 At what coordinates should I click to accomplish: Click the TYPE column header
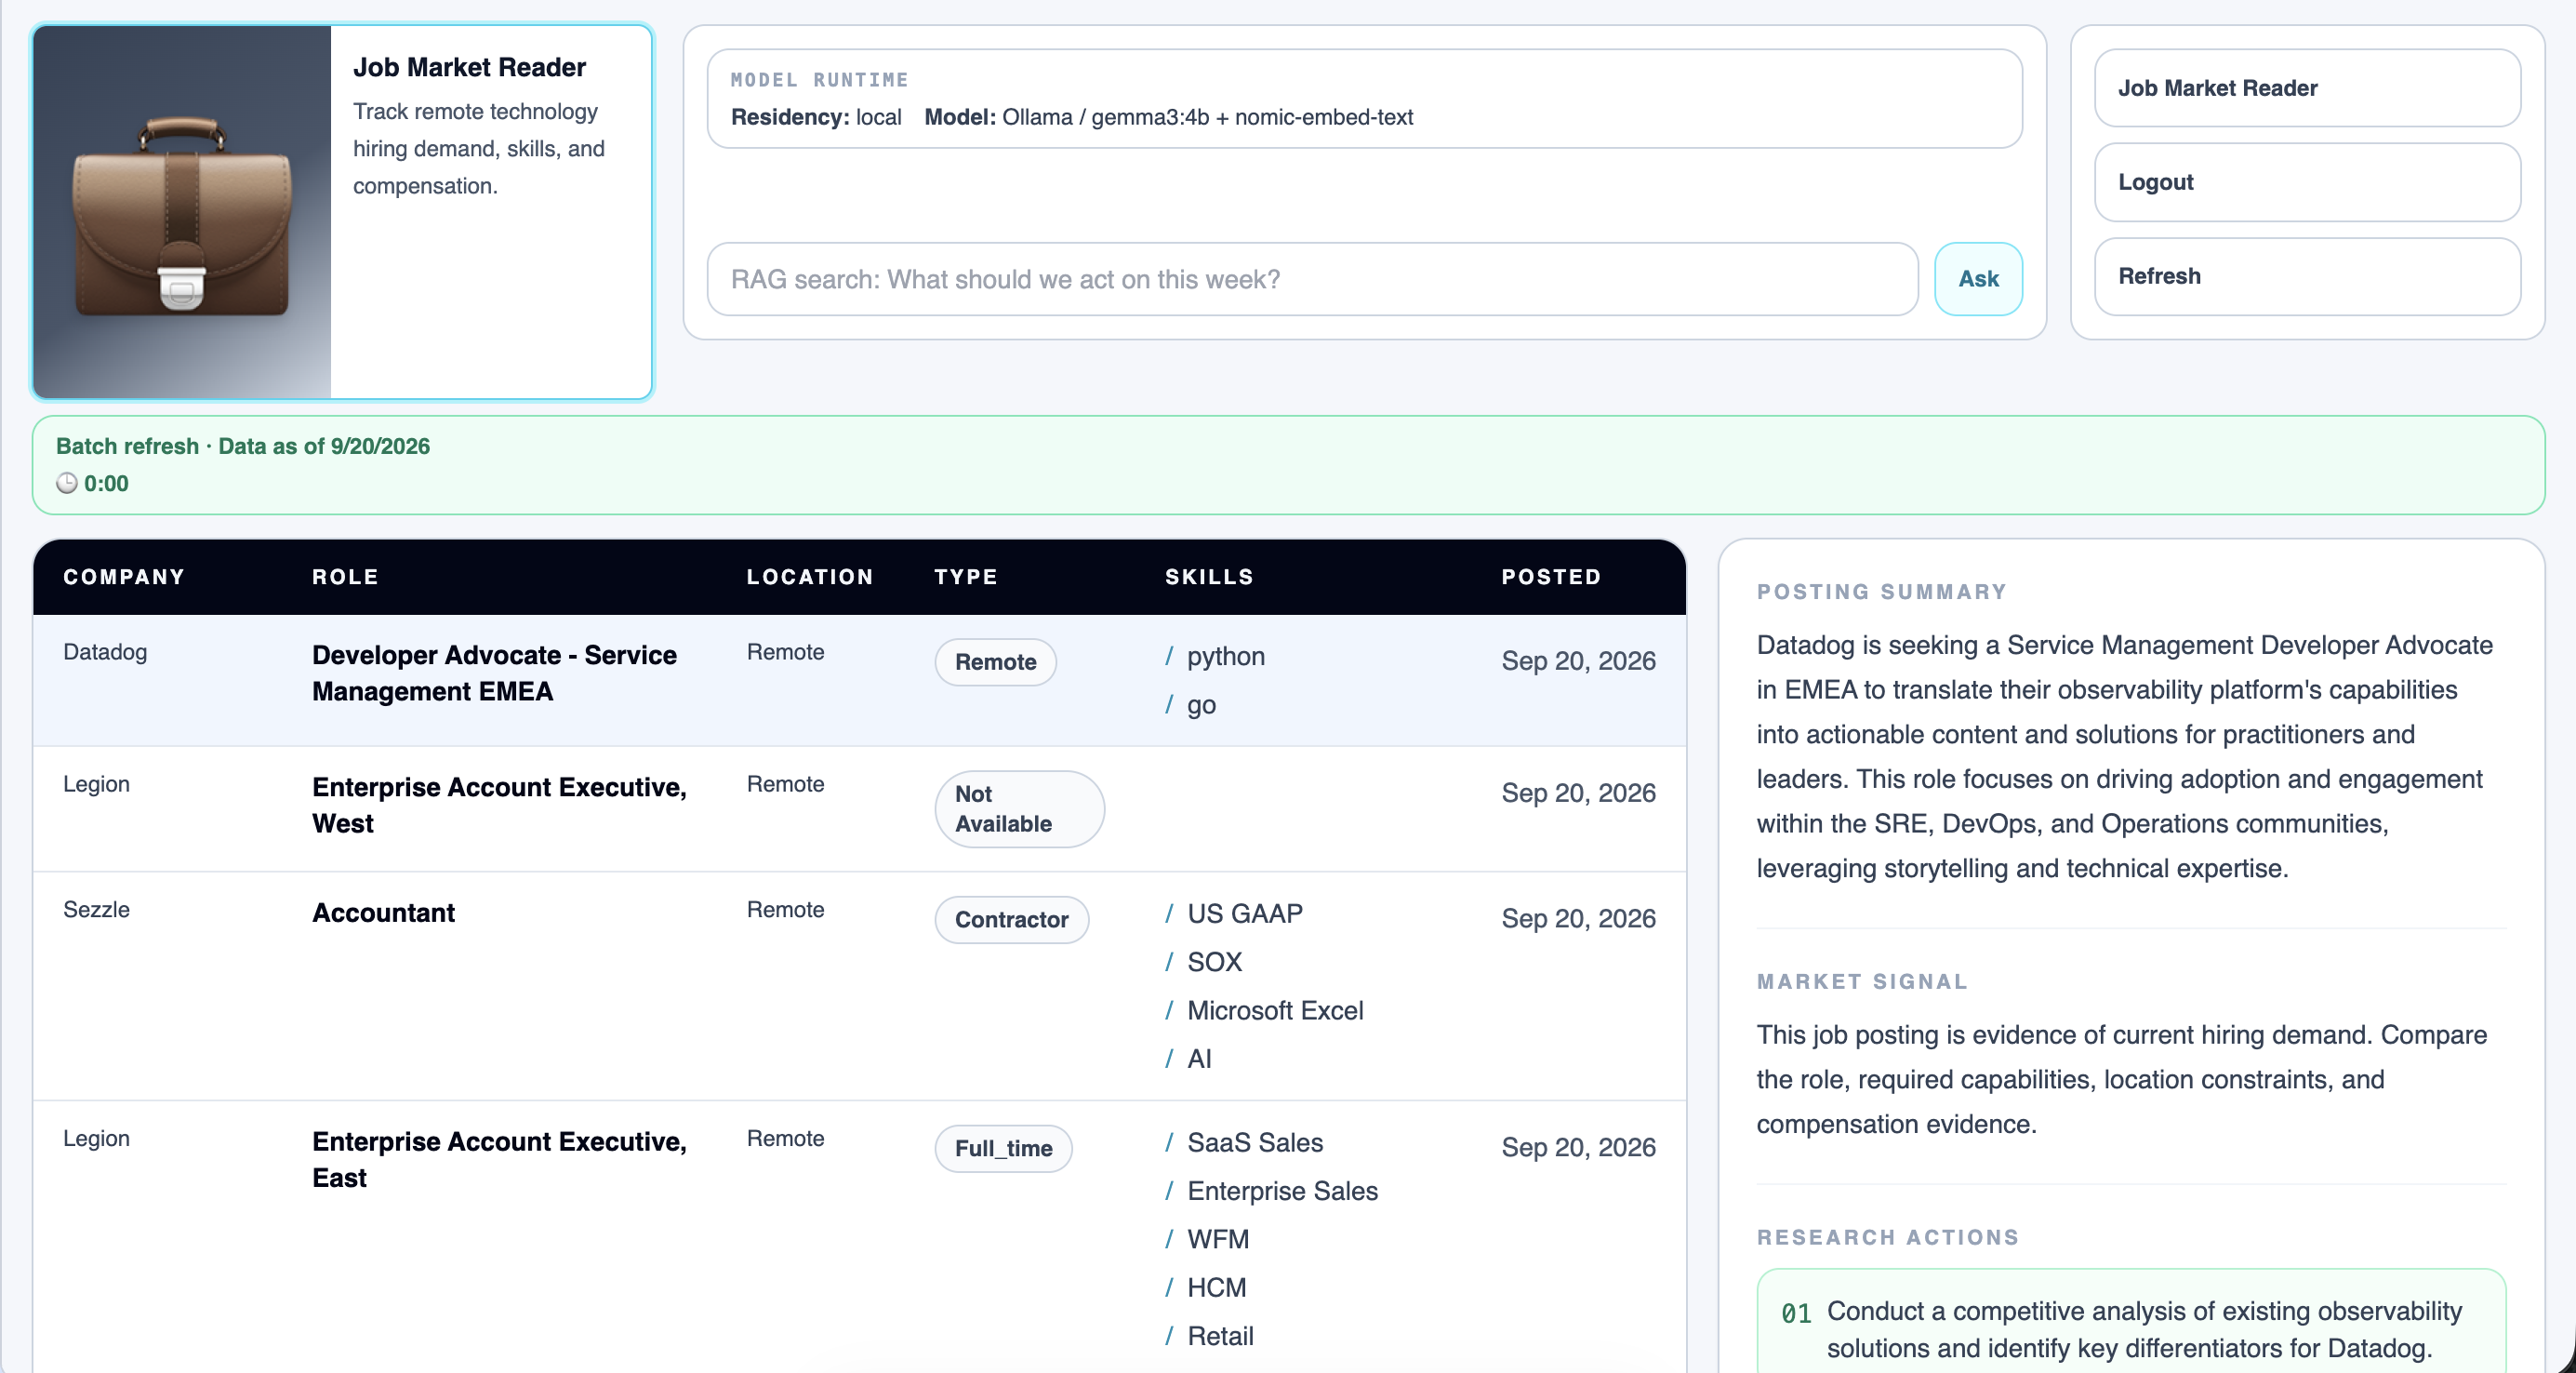966,577
